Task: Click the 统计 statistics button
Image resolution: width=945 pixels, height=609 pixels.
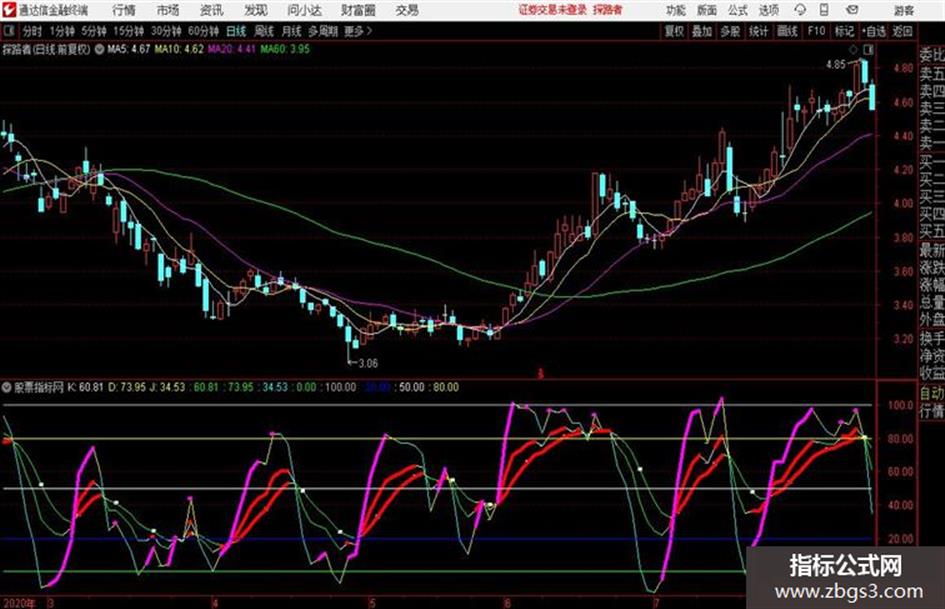Action: [759, 31]
